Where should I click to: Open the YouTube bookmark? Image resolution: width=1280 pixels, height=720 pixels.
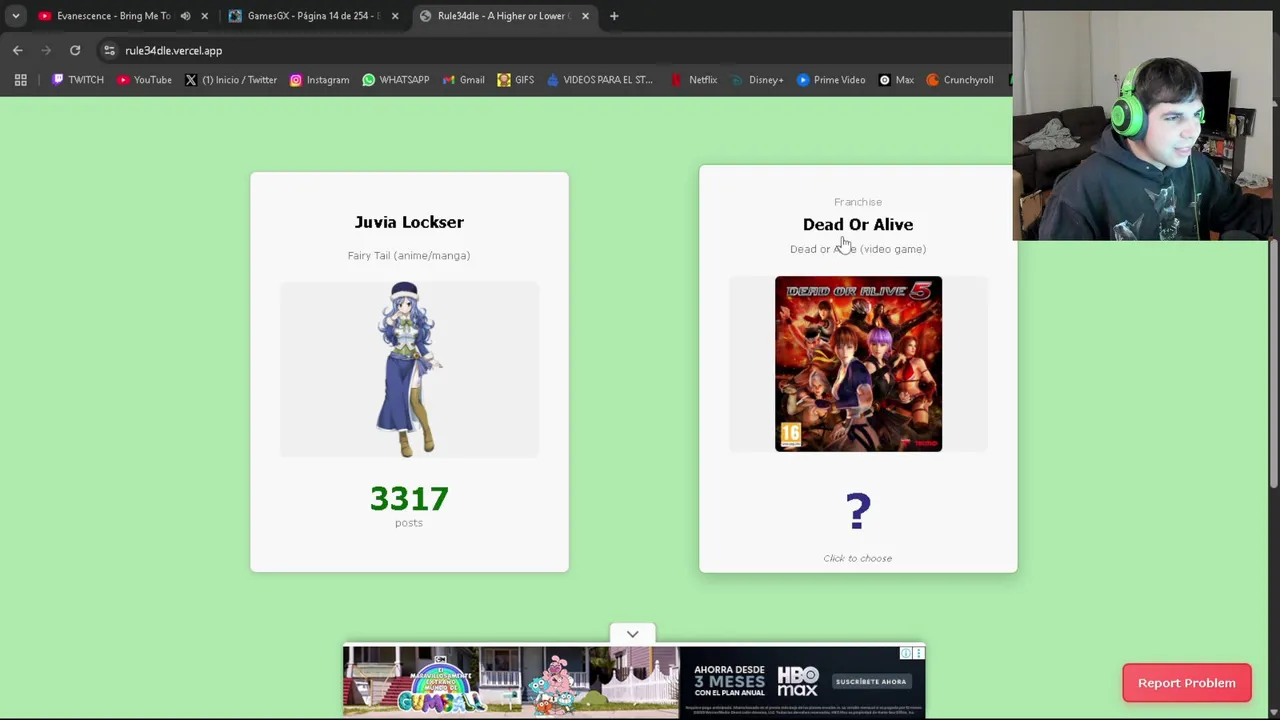click(x=144, y=80)
